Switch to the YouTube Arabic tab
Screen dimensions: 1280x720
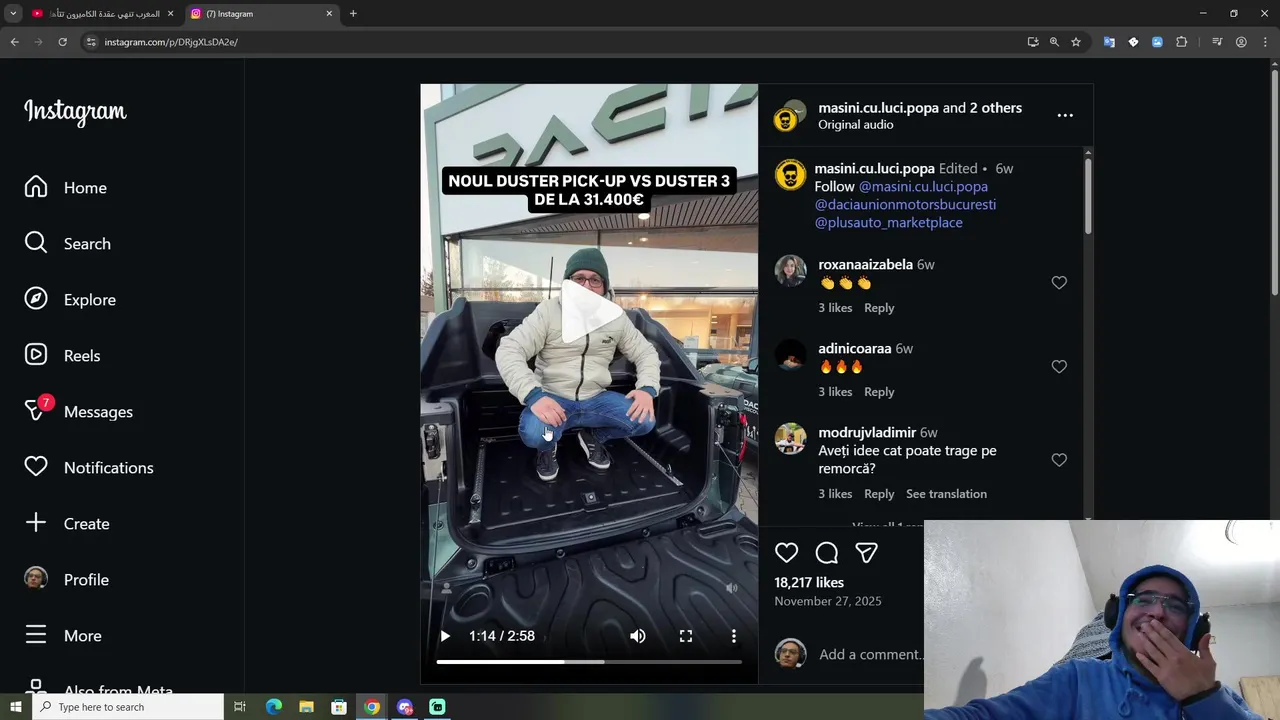103,14
